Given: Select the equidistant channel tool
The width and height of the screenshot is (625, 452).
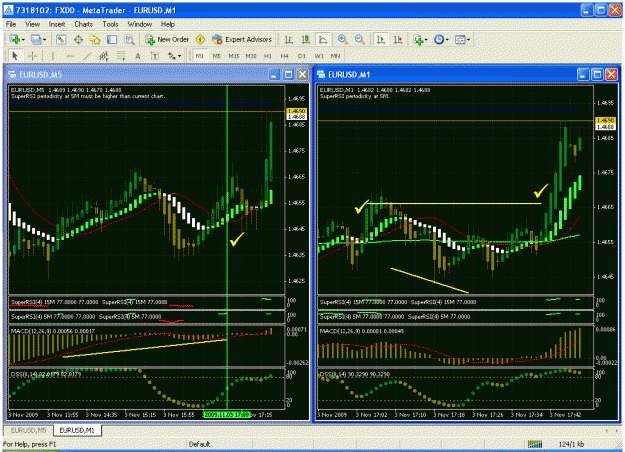Looking at the screenshot, I should coord(104,56).
